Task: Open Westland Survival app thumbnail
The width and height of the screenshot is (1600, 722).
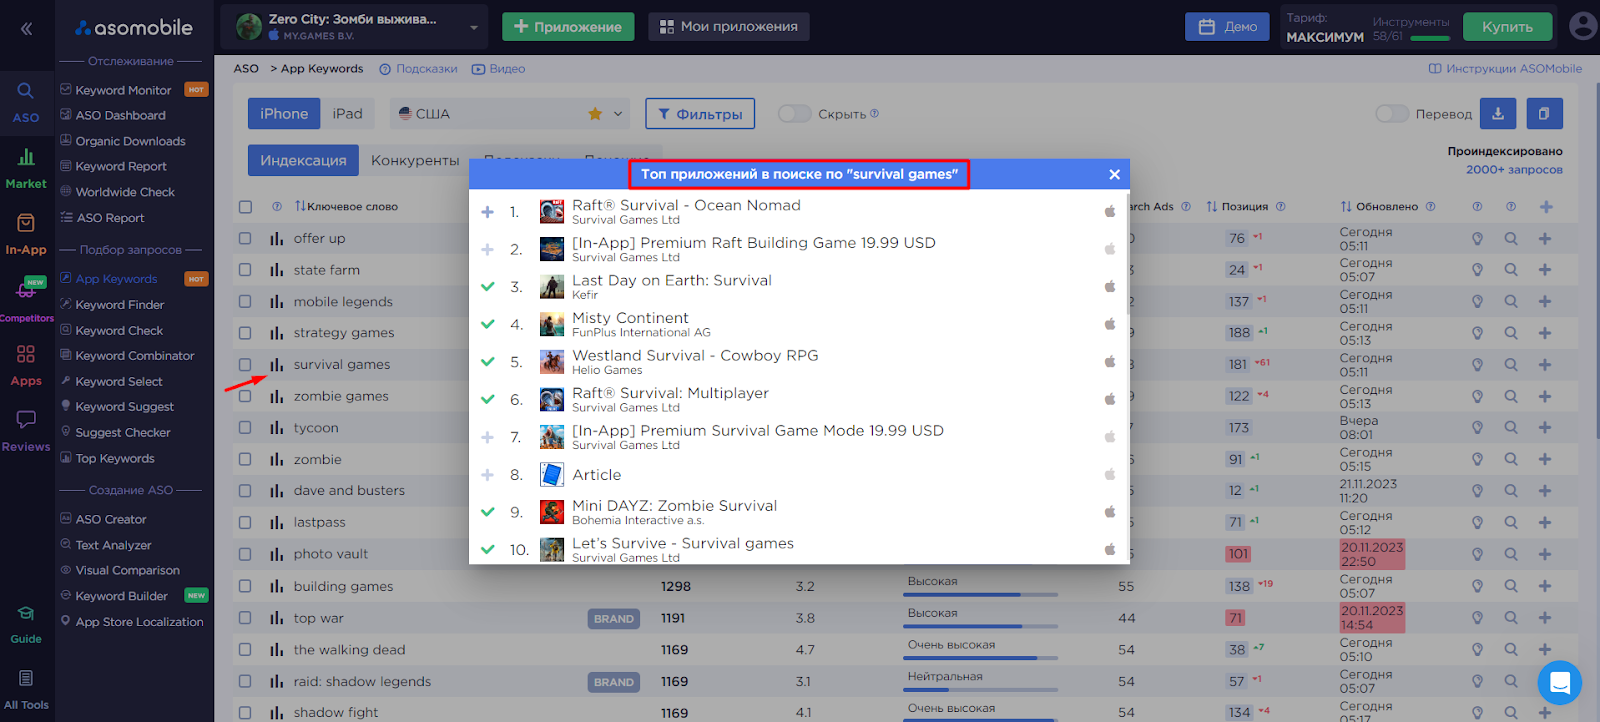Action: pos(552,362)
